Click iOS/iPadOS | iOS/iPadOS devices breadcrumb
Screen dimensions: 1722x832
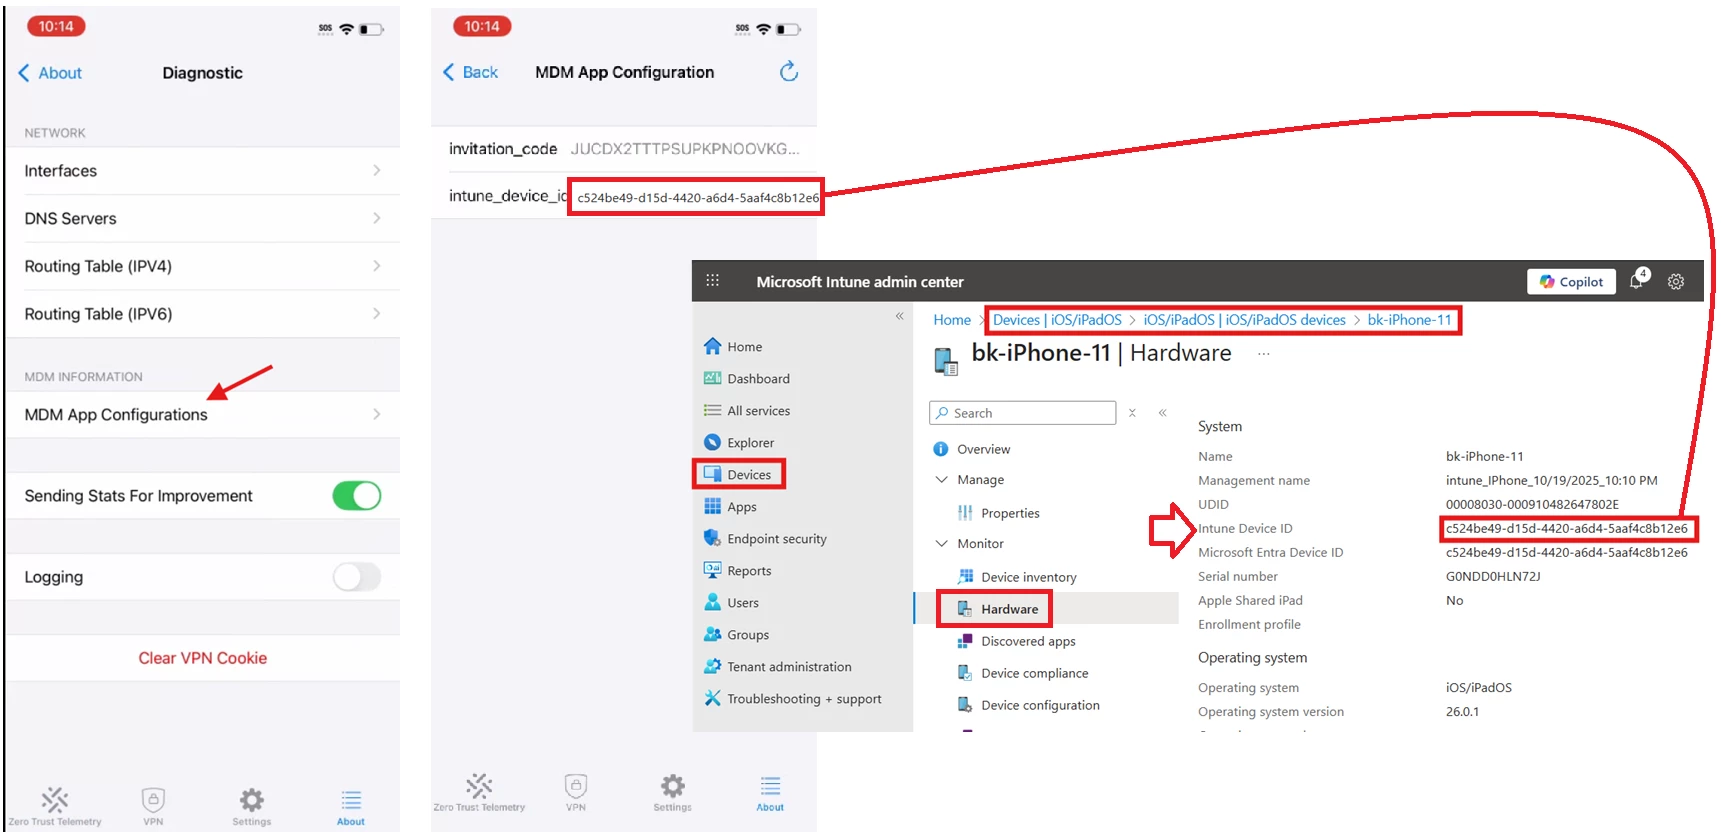[1244, 320]
